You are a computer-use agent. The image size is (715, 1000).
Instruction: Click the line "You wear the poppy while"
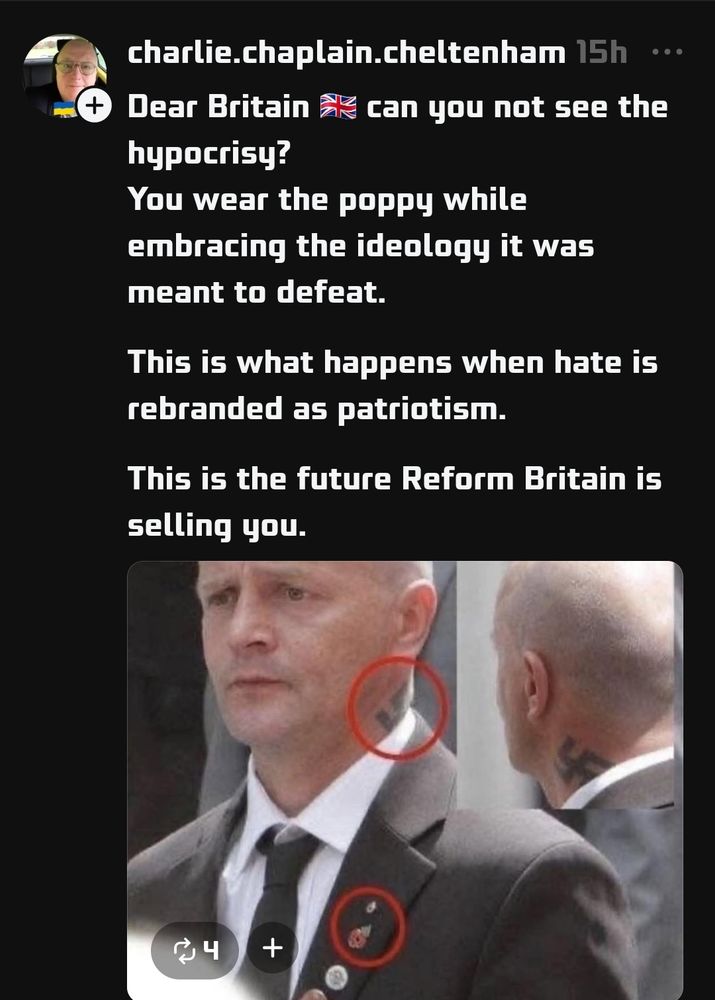[327, 200]
